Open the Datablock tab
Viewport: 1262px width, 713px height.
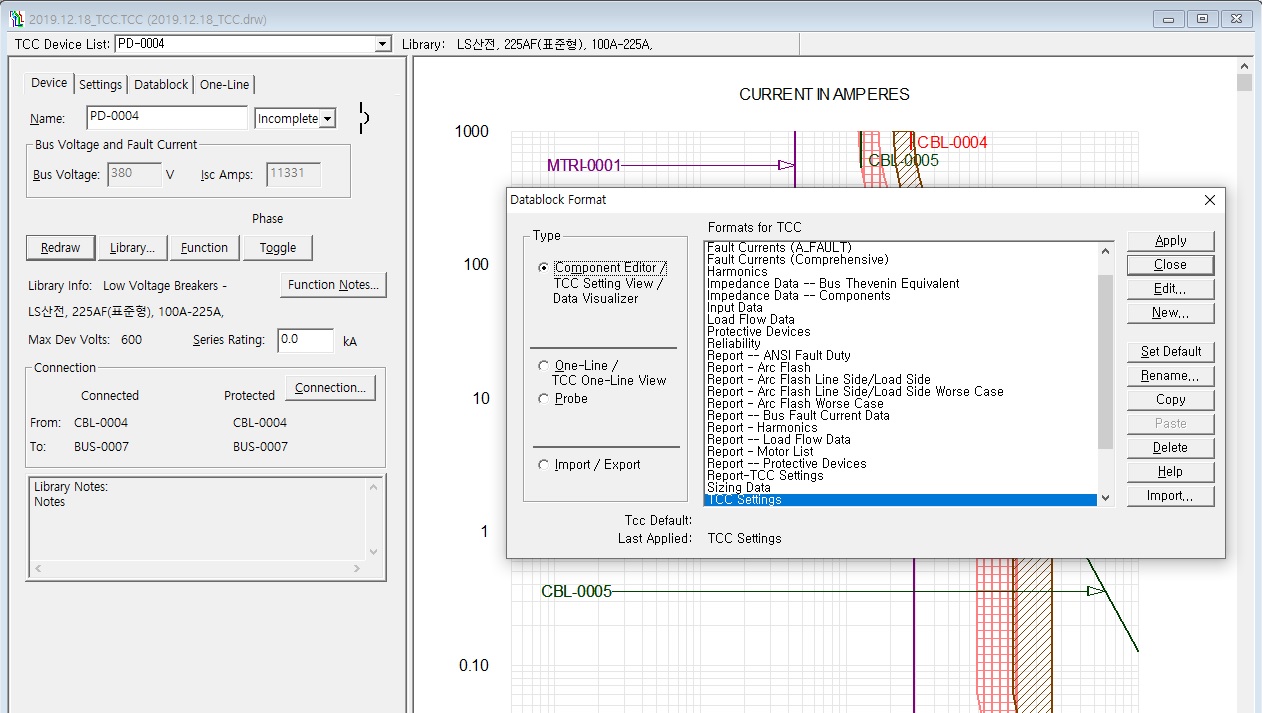[x=161, y=85]
